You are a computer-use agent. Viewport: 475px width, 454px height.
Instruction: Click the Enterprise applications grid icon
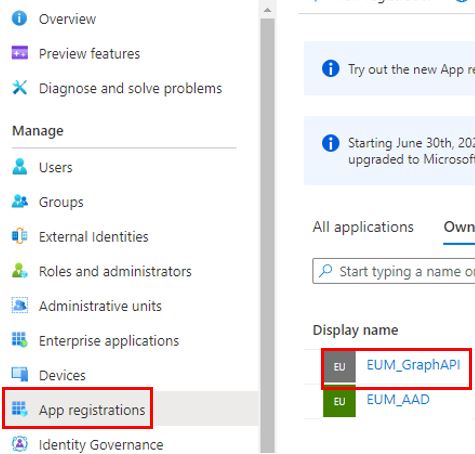[20, 340]
